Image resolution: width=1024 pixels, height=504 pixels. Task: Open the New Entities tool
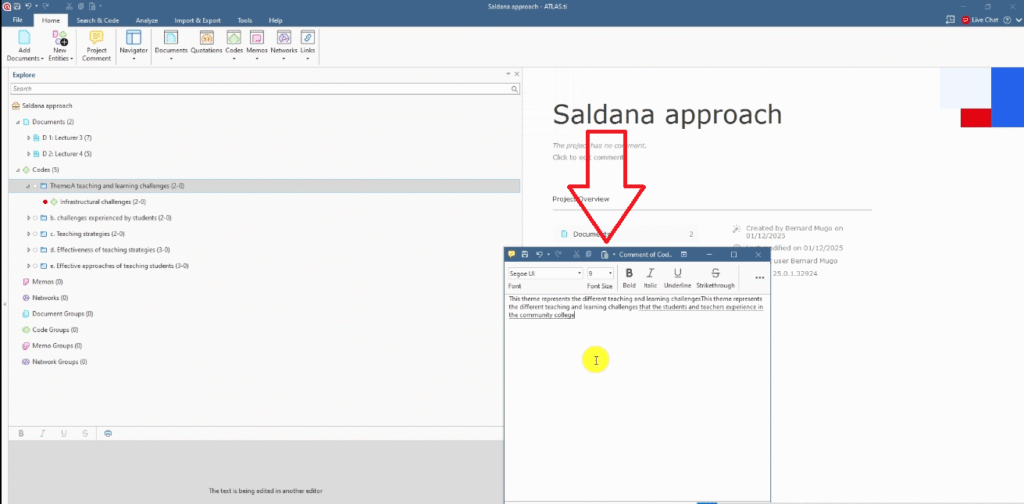pos(58,40)
